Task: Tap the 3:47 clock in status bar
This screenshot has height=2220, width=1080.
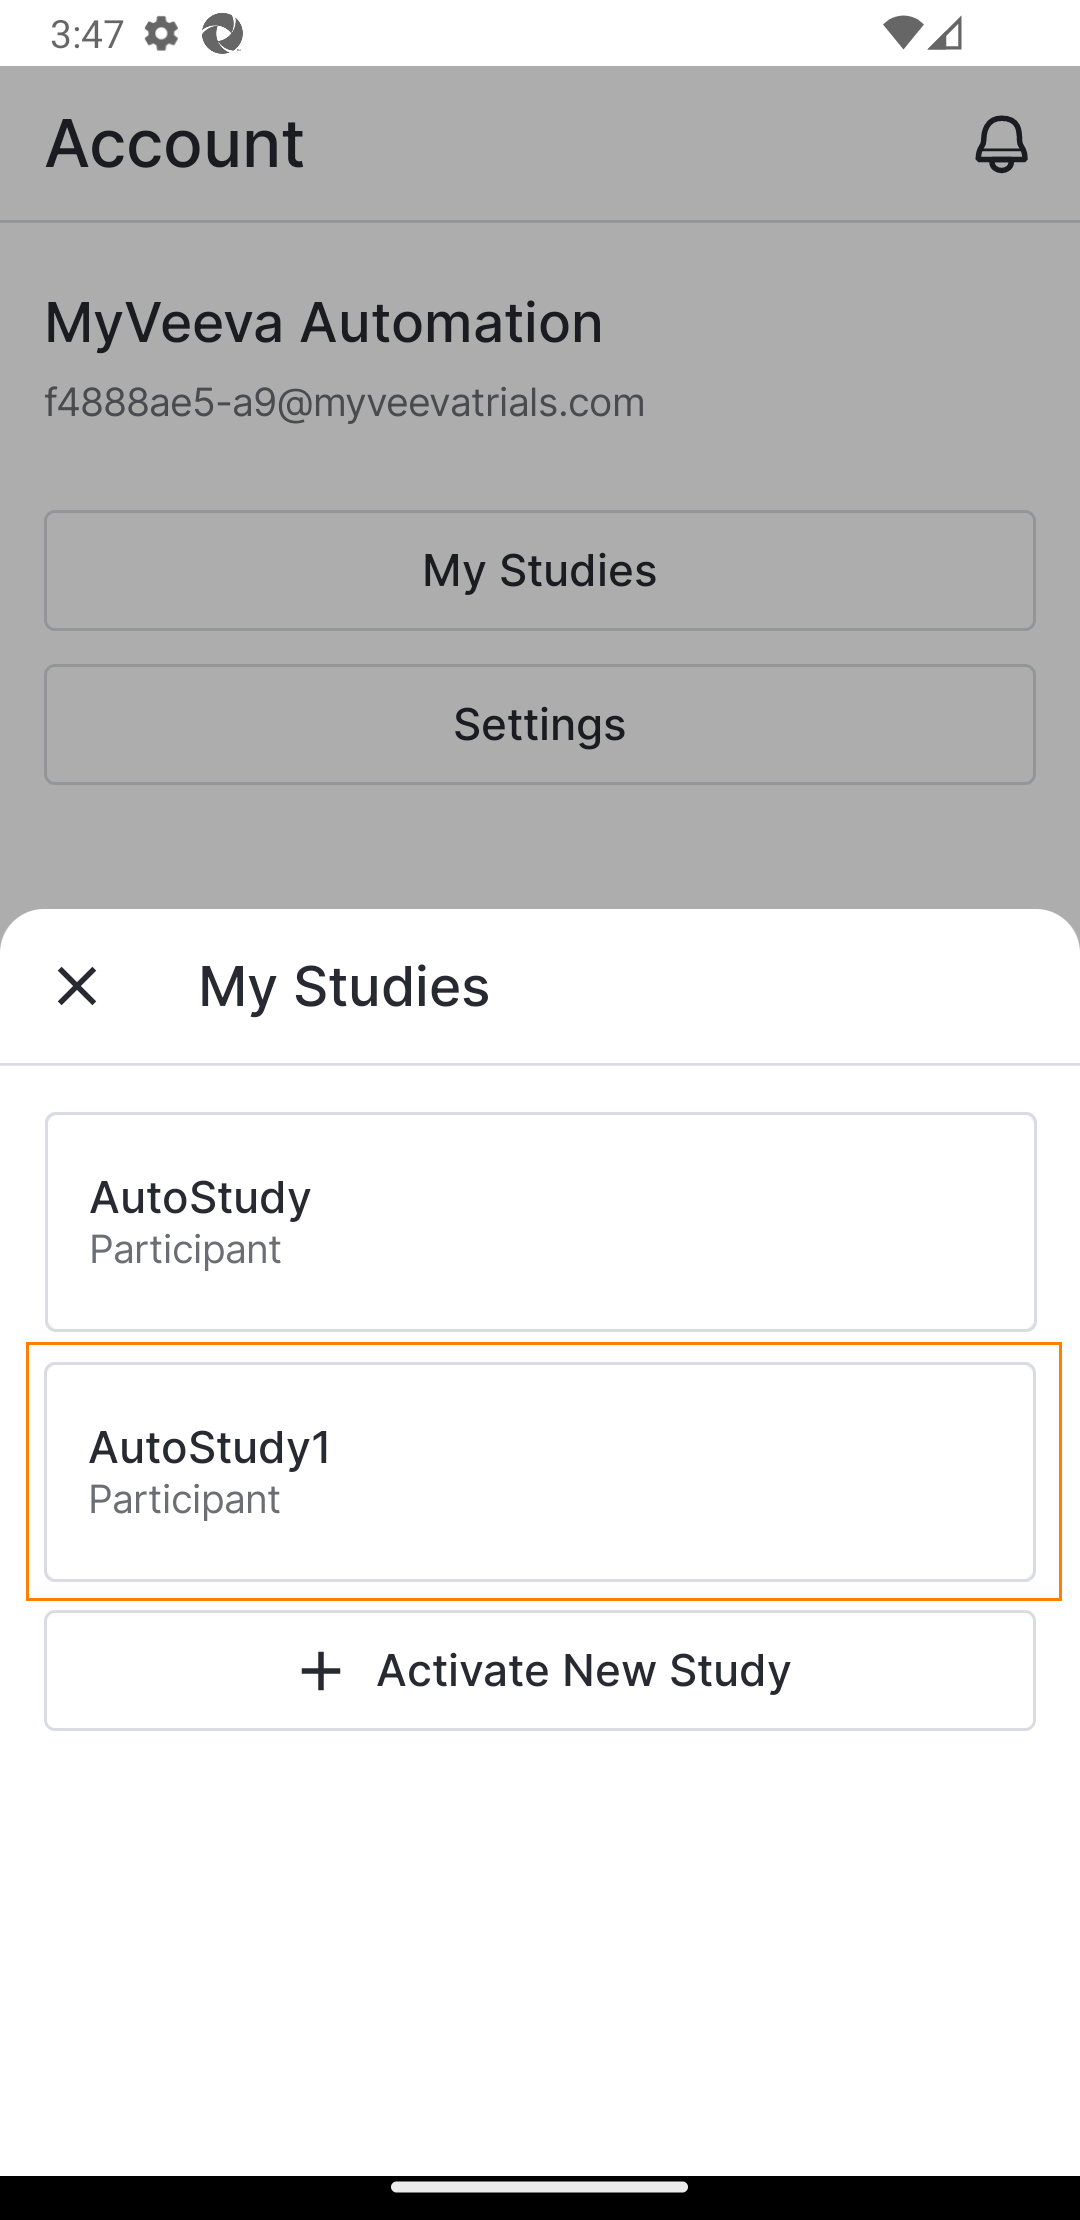Action: tap(87, 34)
